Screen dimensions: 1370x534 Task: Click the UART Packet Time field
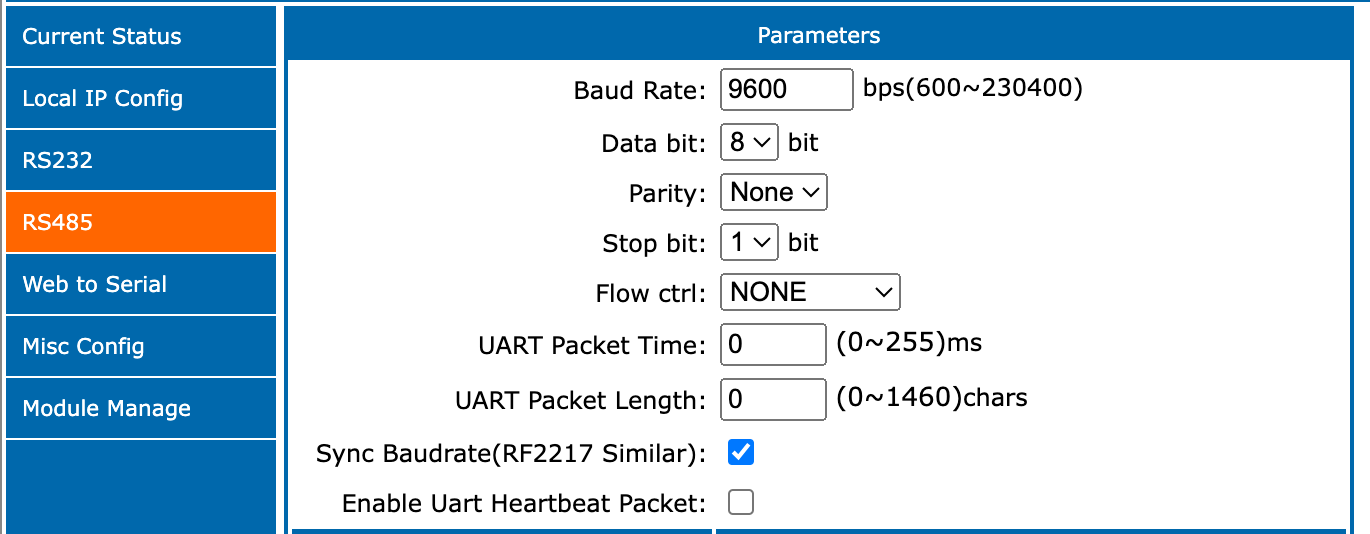(x=773, y=345)
